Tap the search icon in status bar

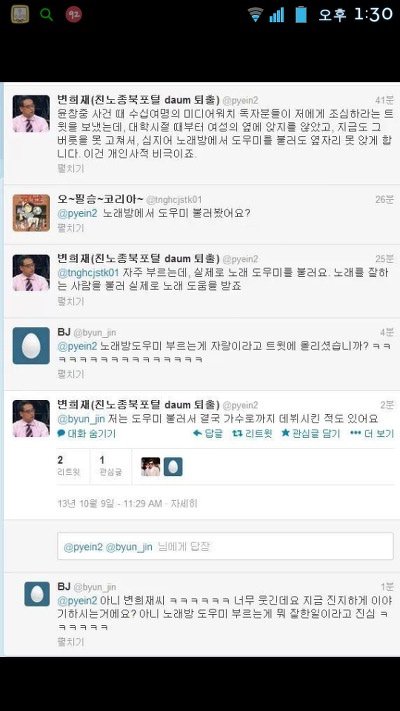click(46, 15)
